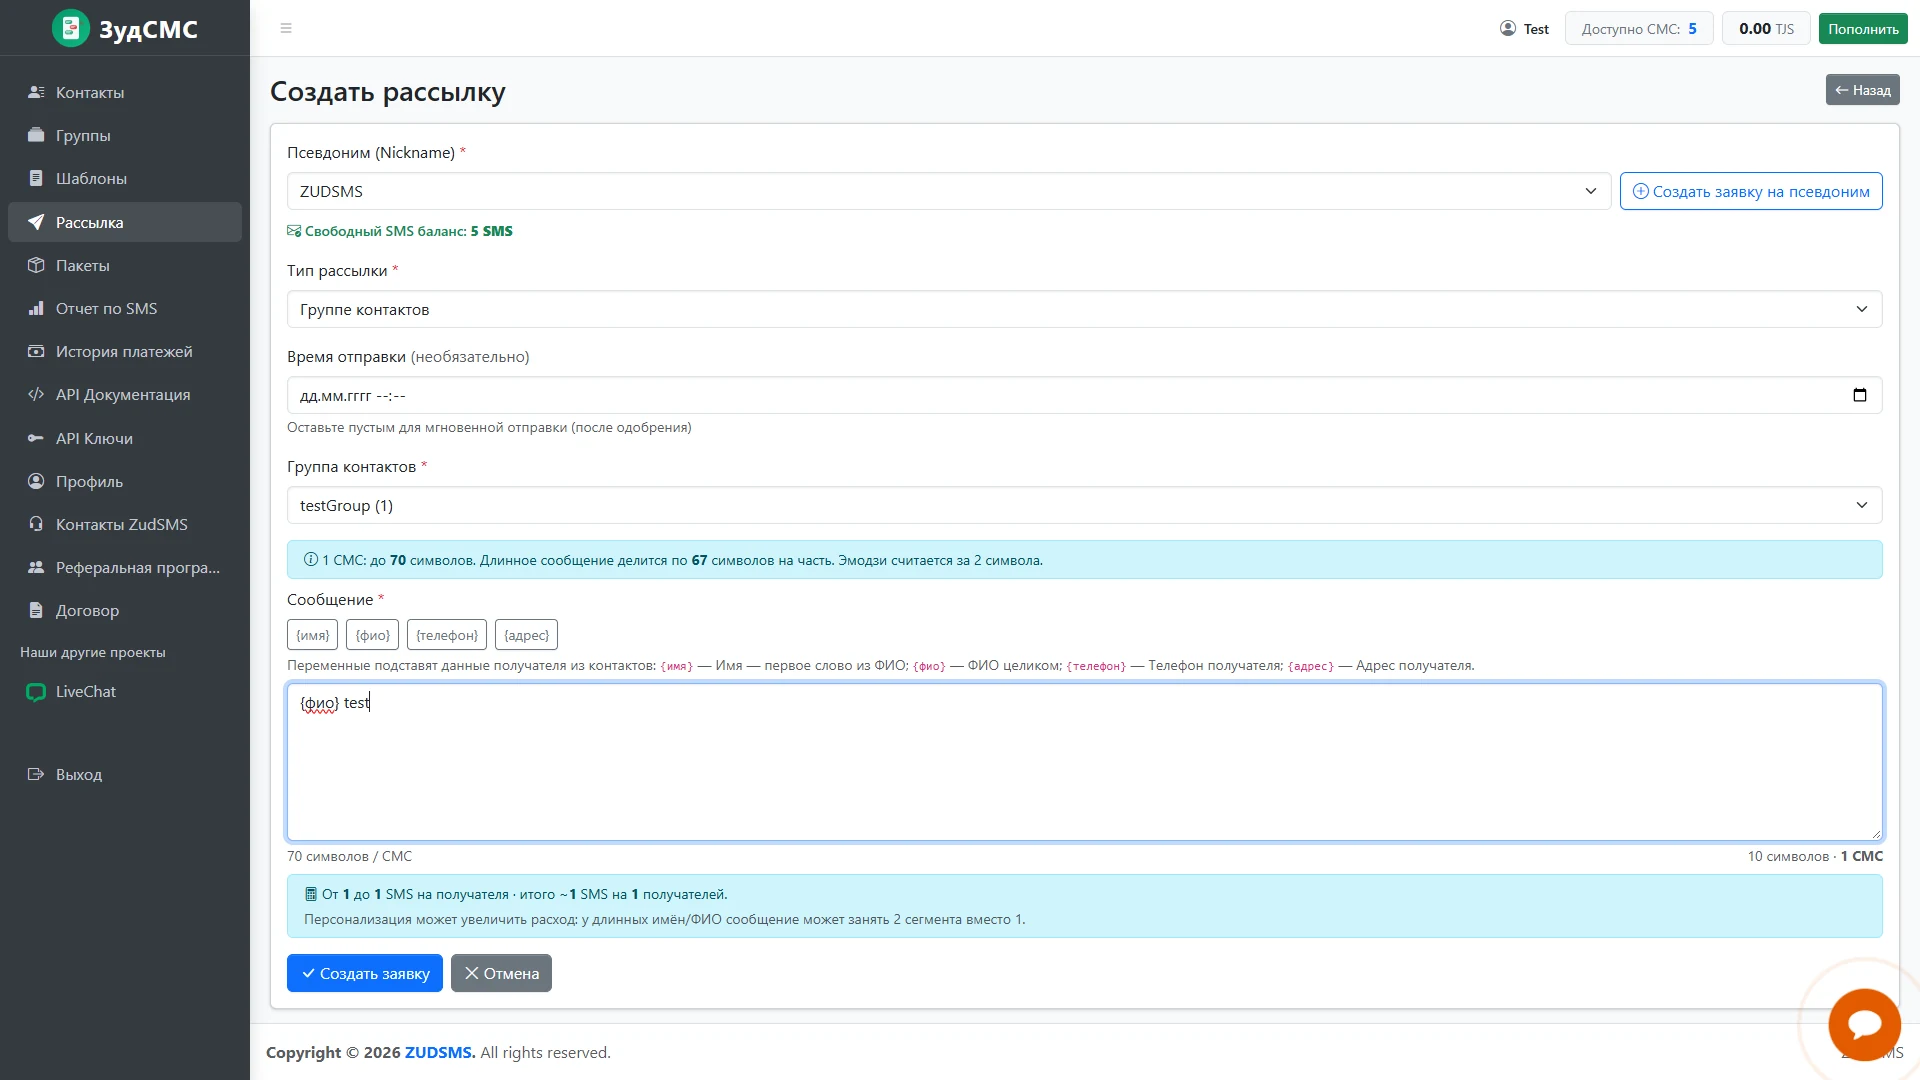Screen dimensions: 1920x1080
Task: Submit with Создать заявку button
Action: pos(365,973)
